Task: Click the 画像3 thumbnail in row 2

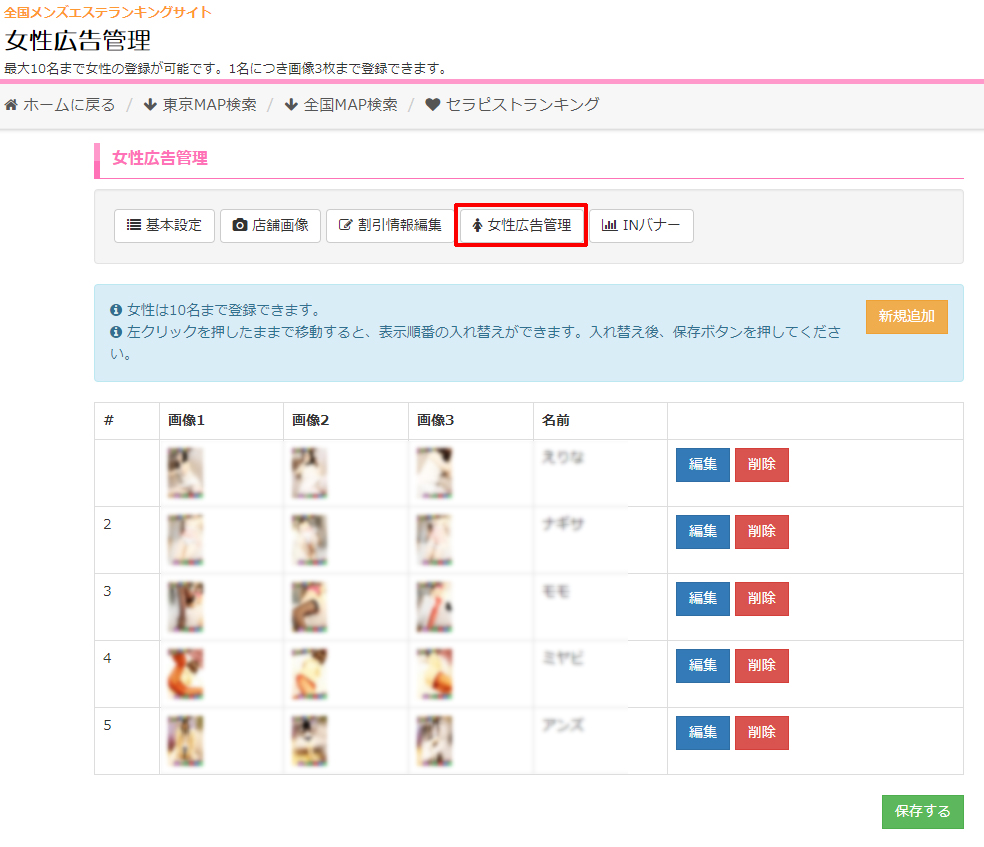Action: [434, 540]
